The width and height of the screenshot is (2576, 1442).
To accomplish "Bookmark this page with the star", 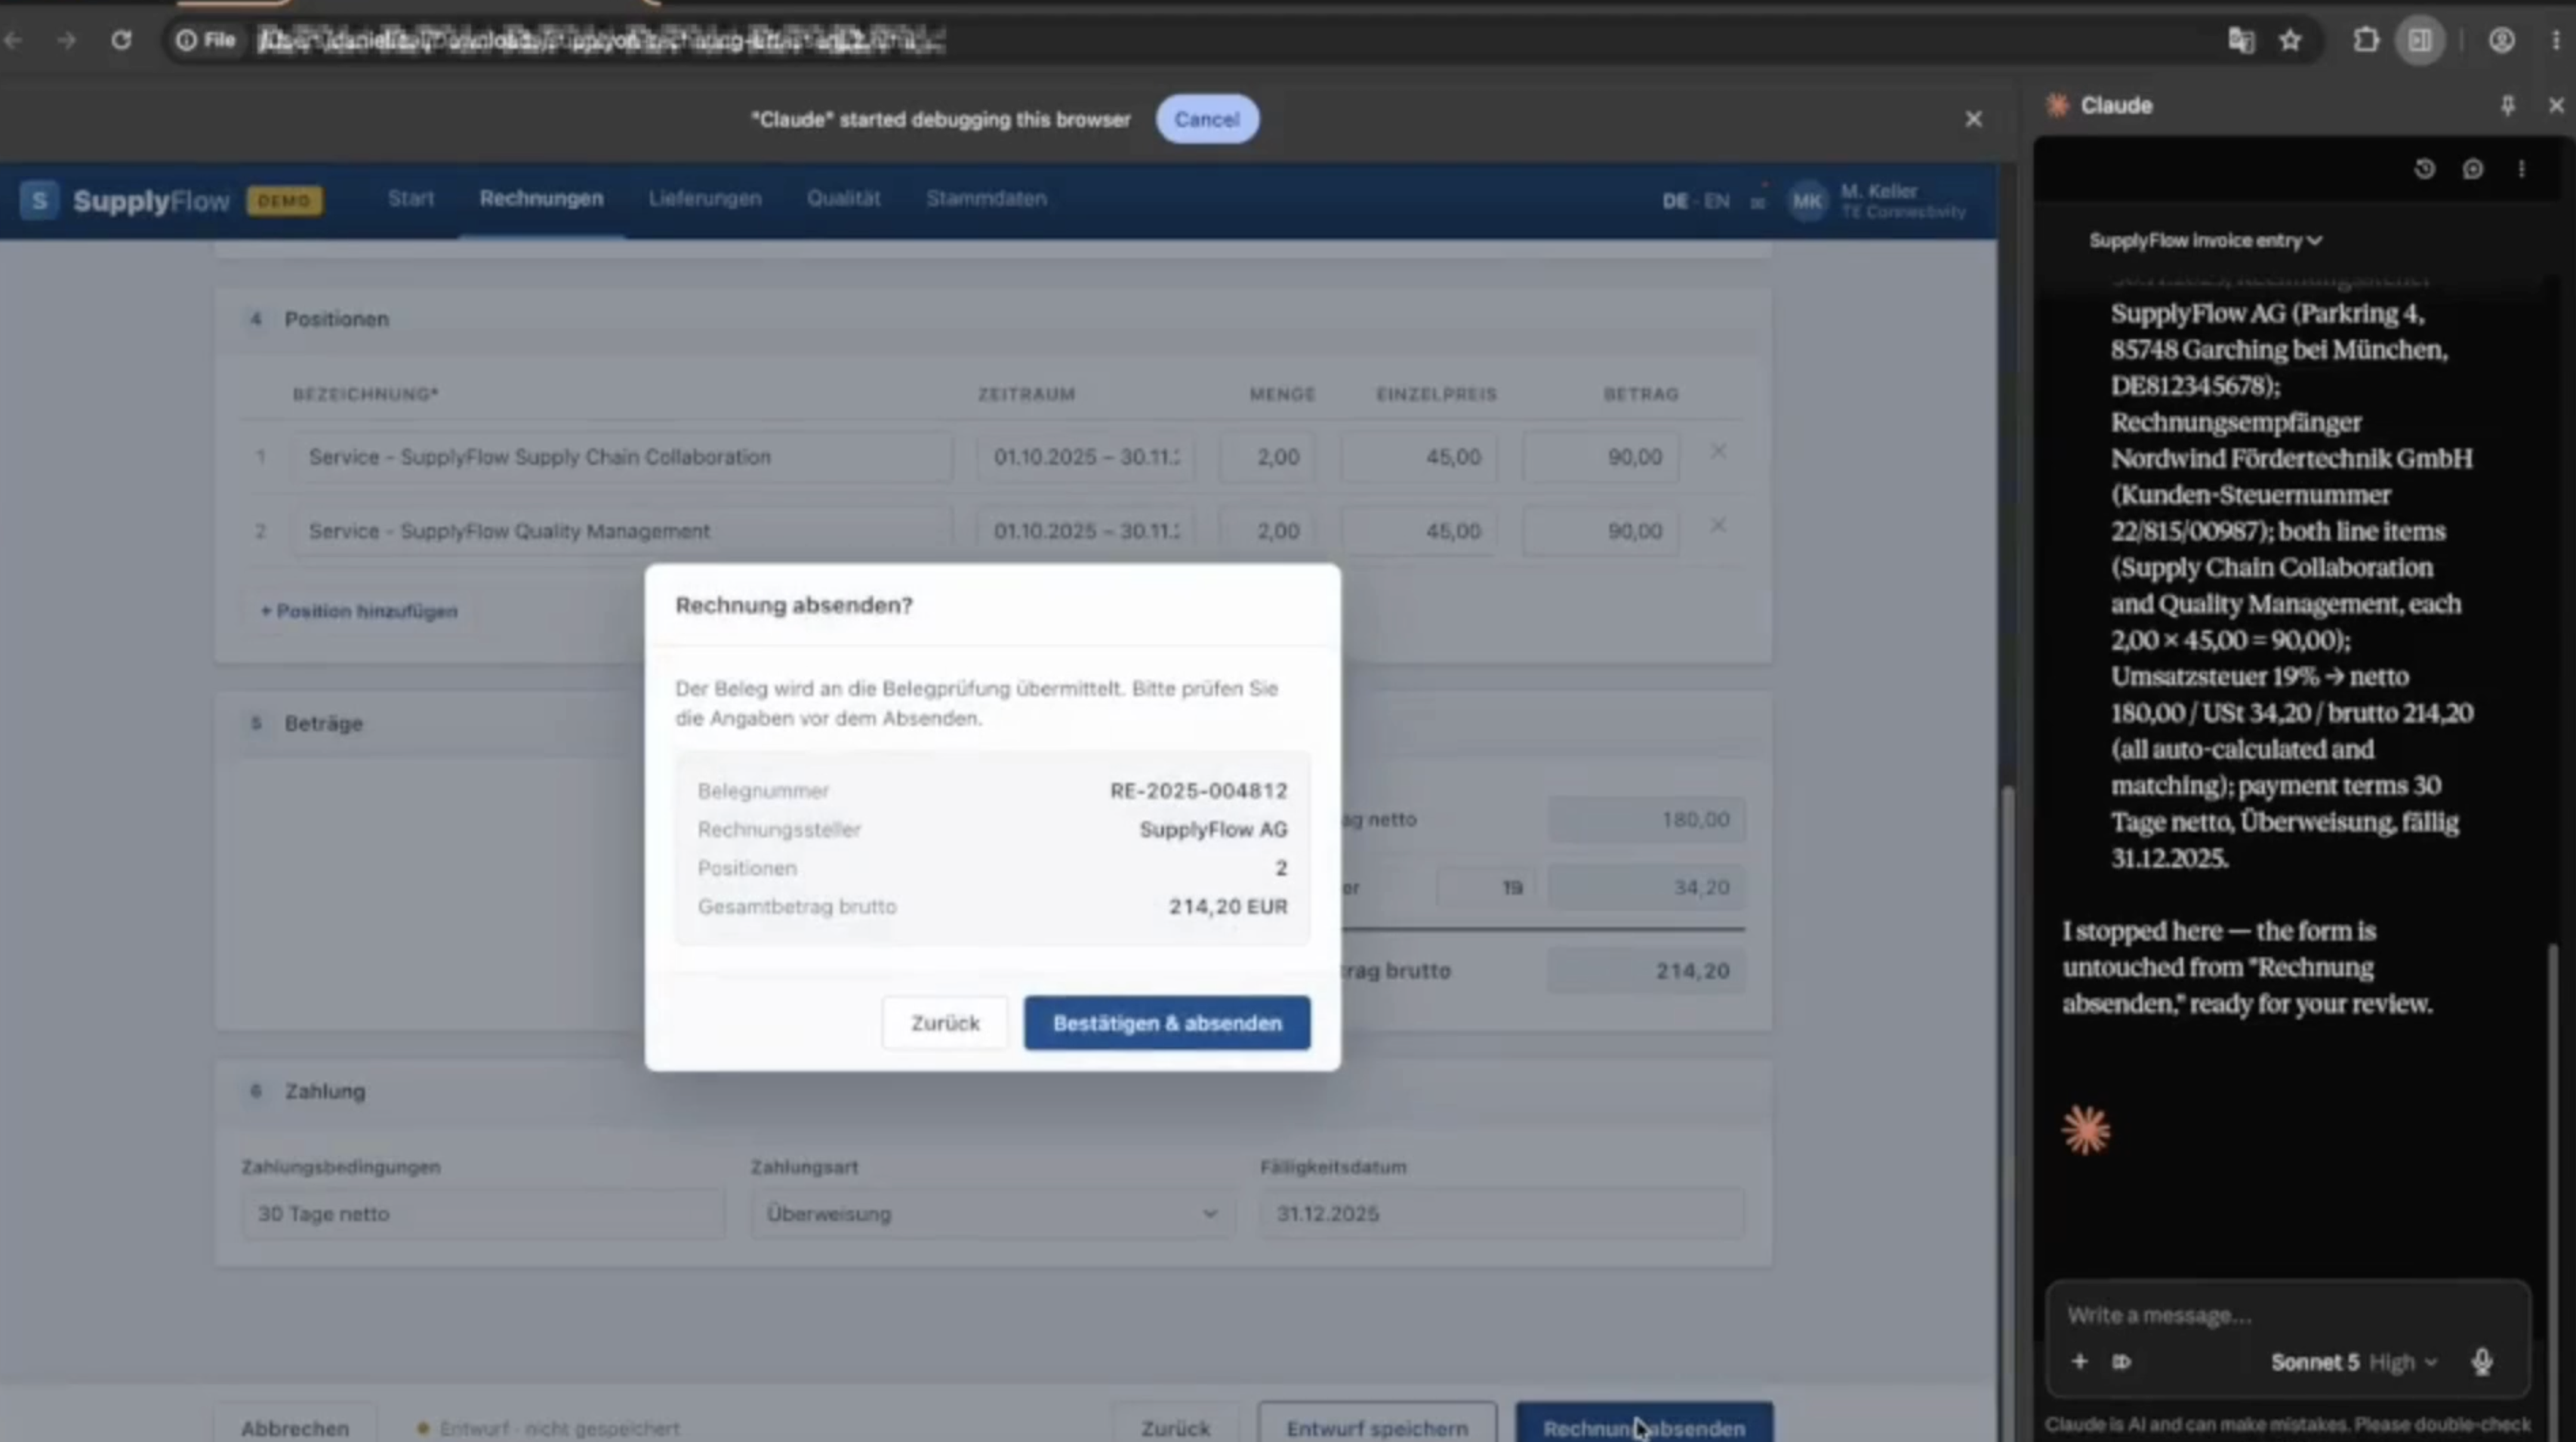I will pyautogui.click(x=2290, y=40).
